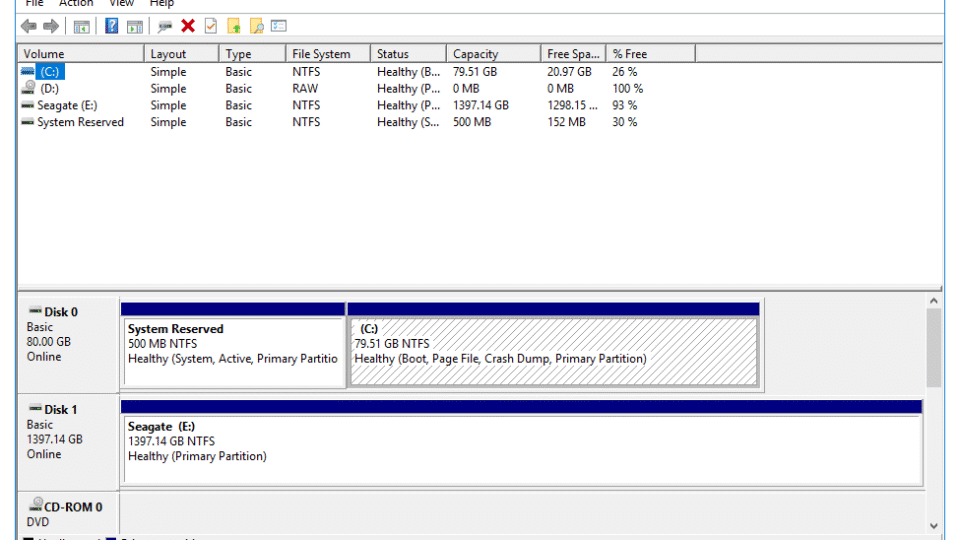Click the Back arrow in the toolbar

(29, 26)
